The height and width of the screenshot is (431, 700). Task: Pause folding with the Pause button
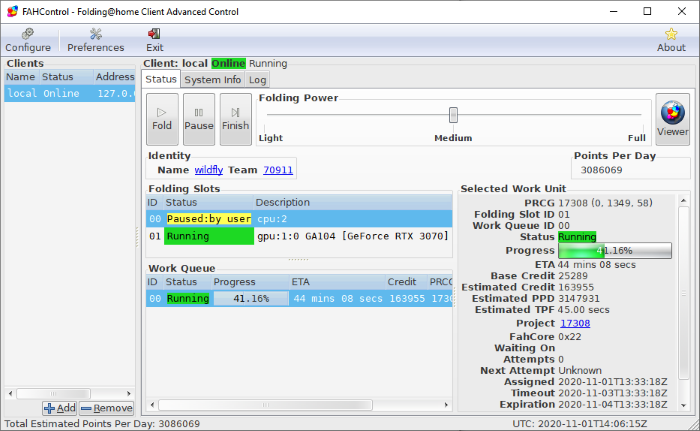pos(199,119)
